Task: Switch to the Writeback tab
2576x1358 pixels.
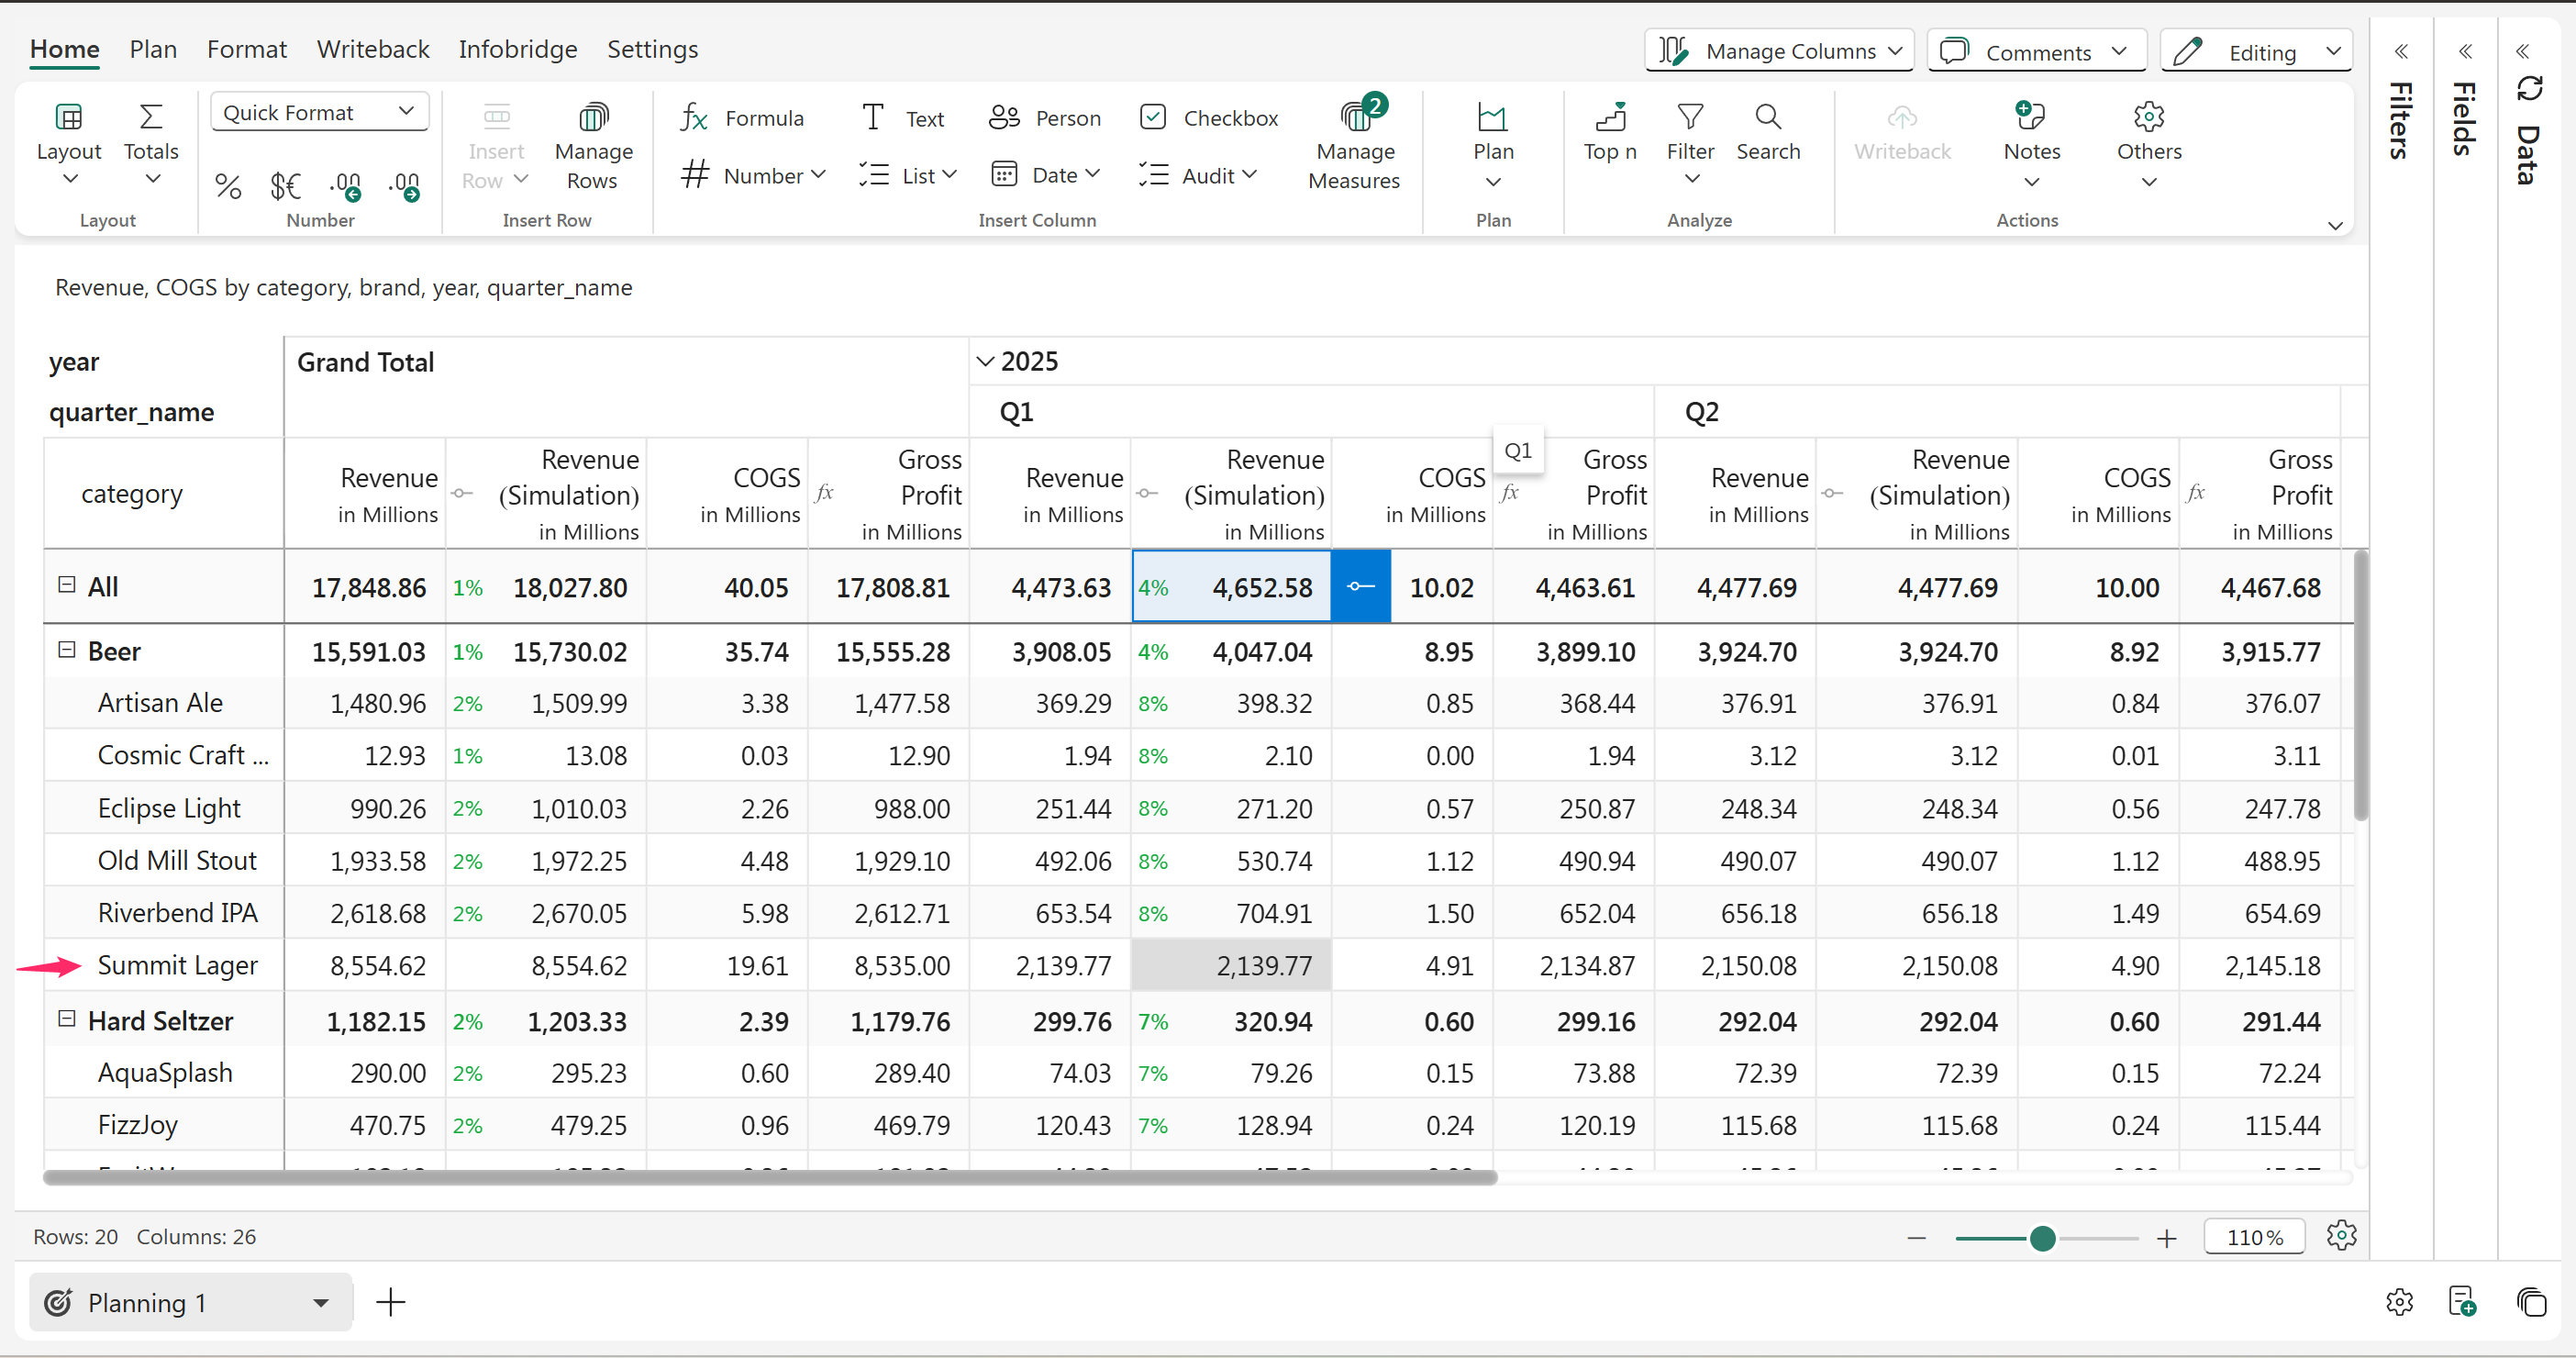Action: (x=372, y=49)
